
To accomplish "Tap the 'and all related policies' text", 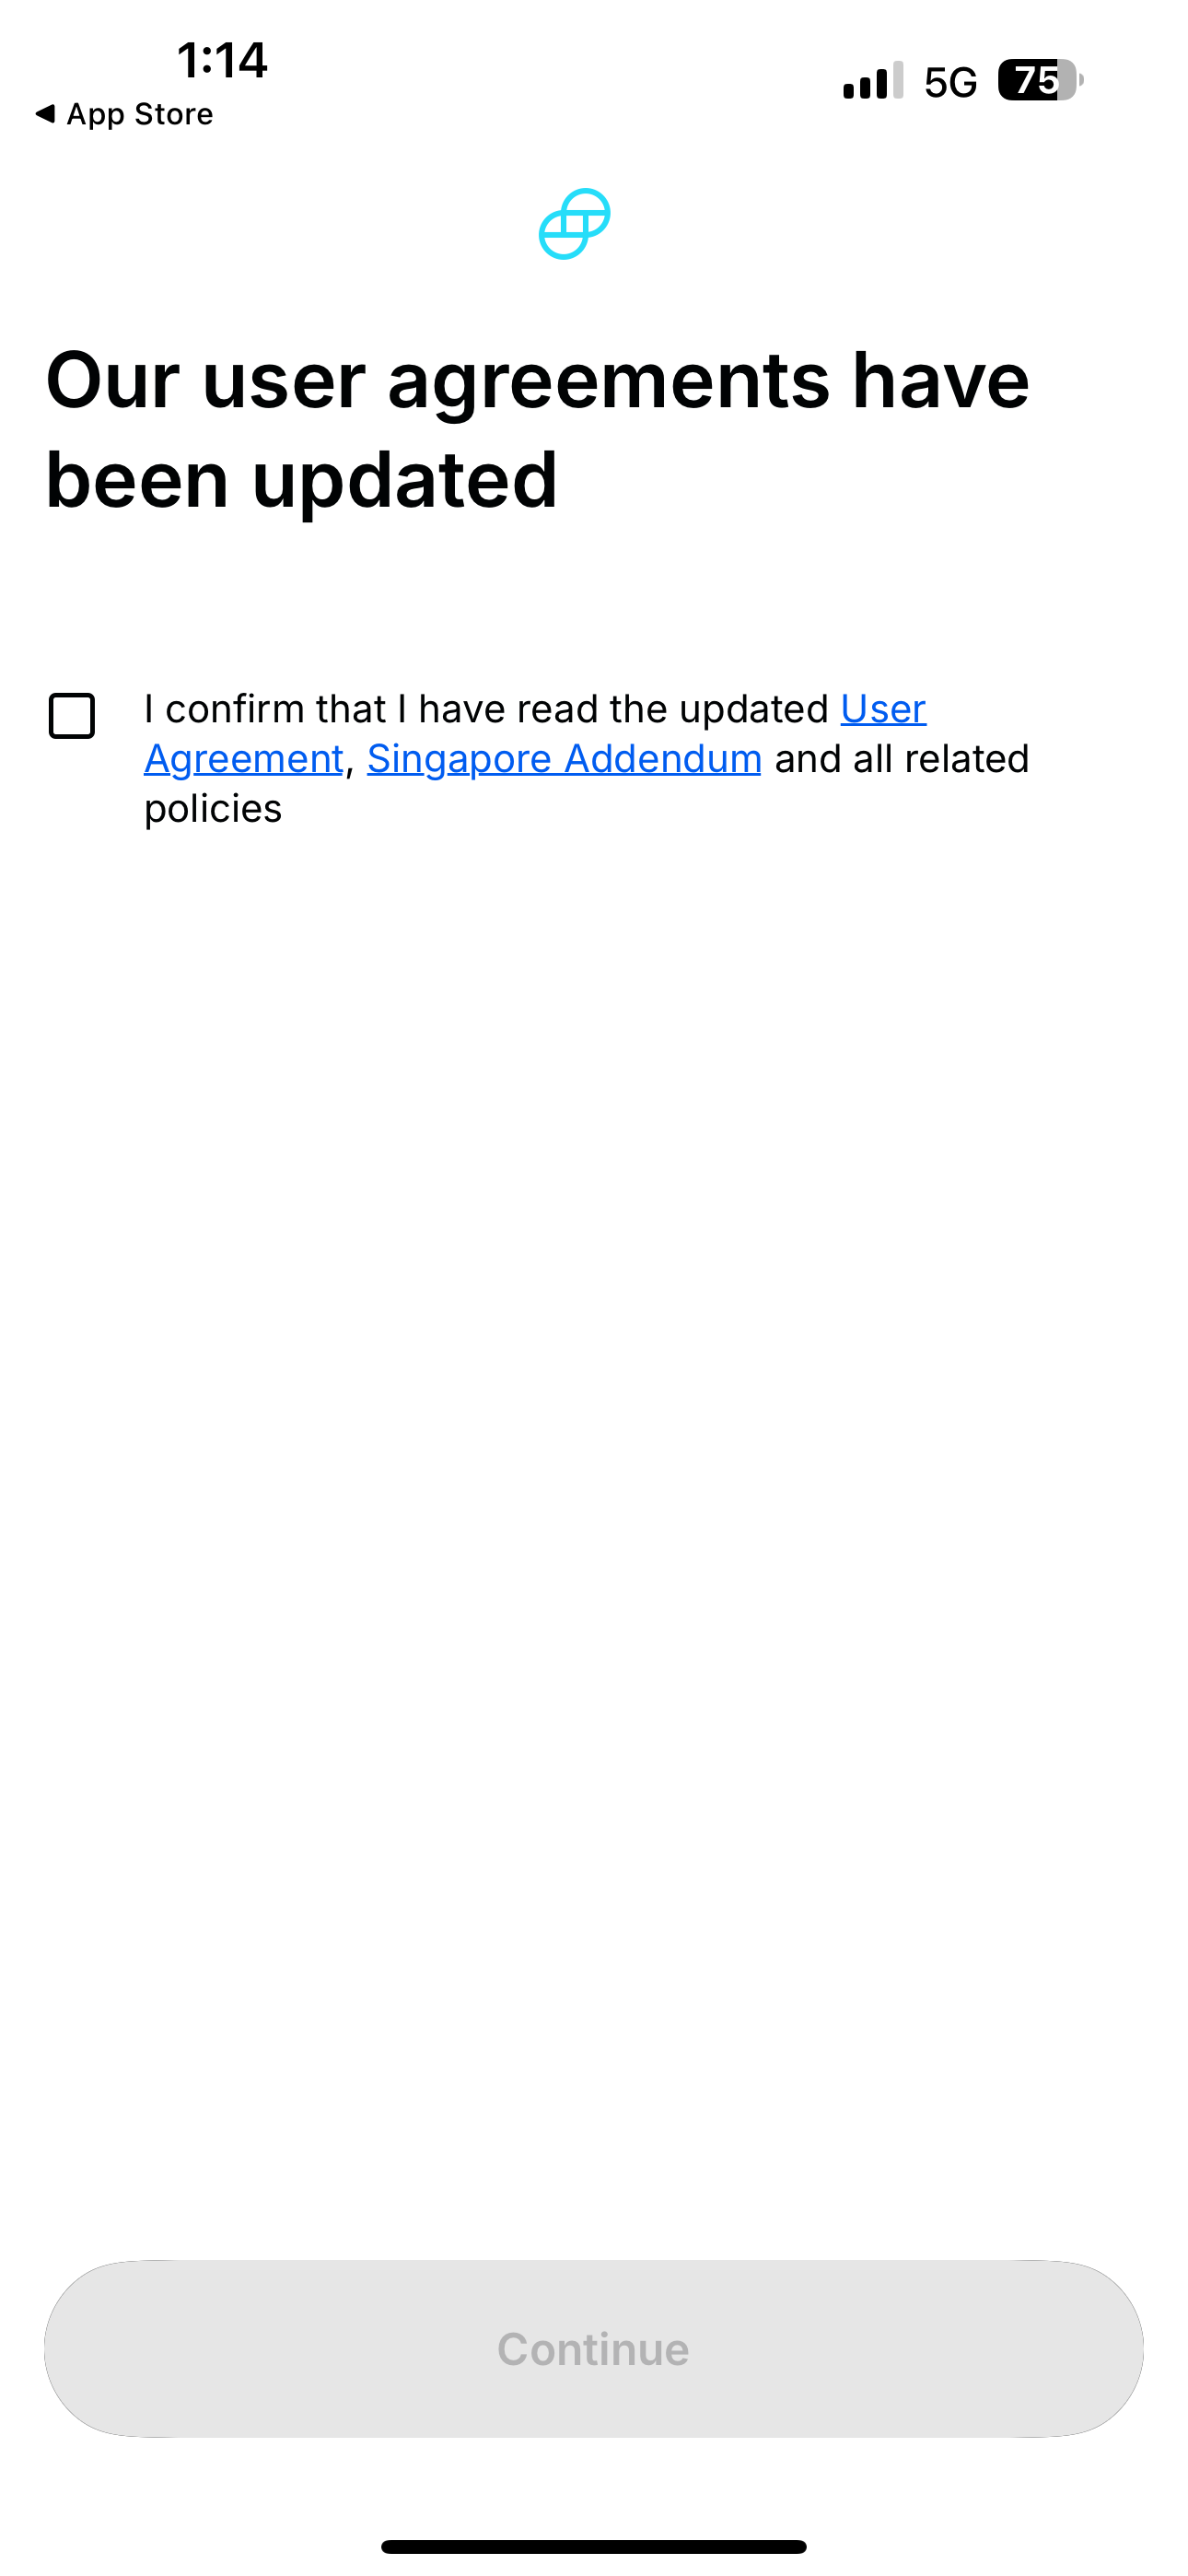I will click(x=587, y=784).
